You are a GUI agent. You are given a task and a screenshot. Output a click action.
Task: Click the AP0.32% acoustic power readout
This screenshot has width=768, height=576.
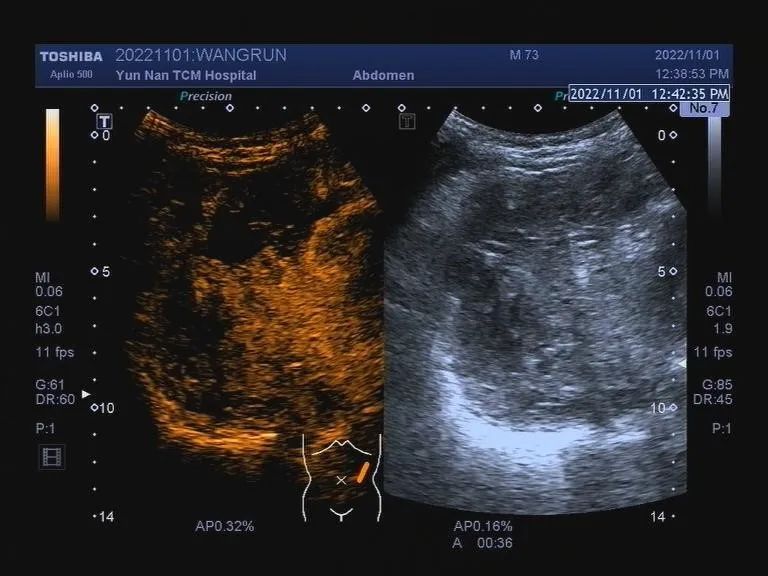224,527
